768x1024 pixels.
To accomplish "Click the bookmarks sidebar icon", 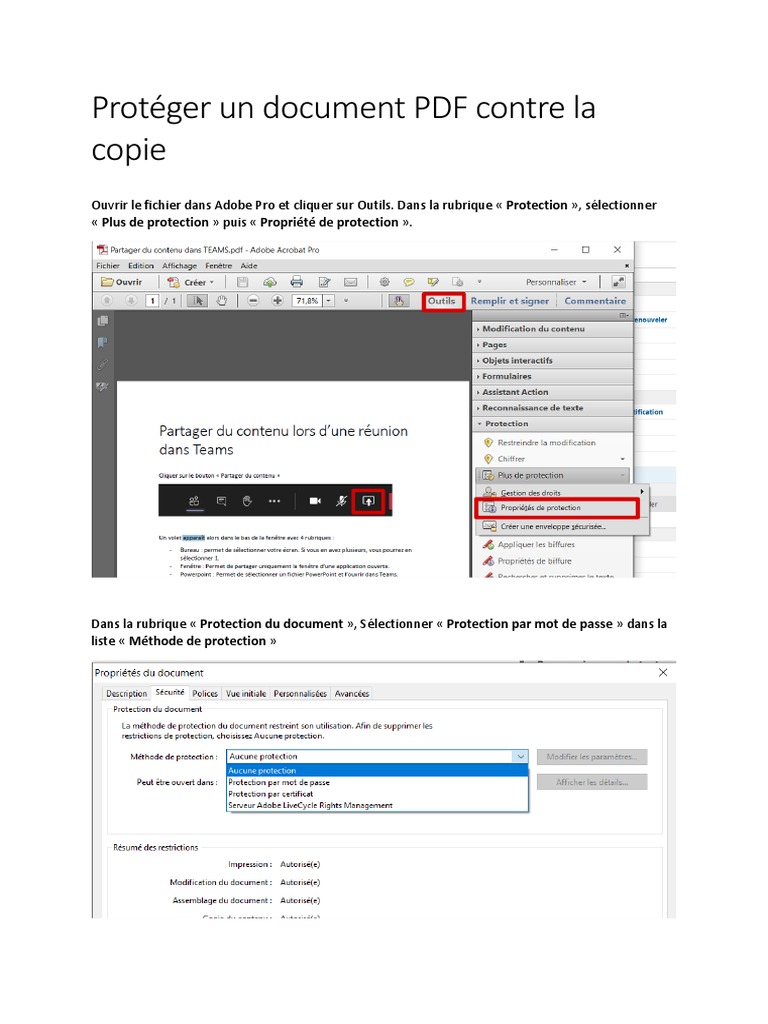I will coord(103,343).
